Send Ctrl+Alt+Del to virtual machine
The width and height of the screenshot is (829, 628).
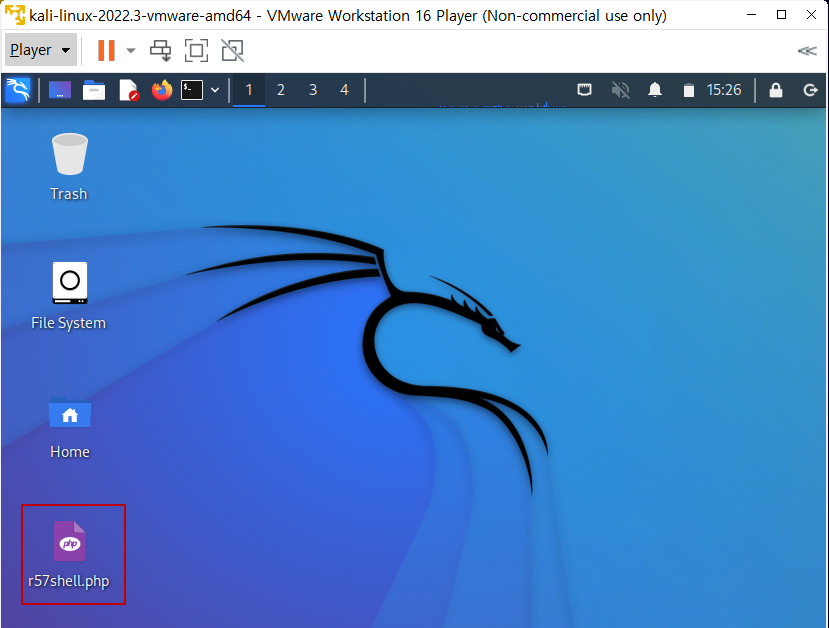(160, 51)
